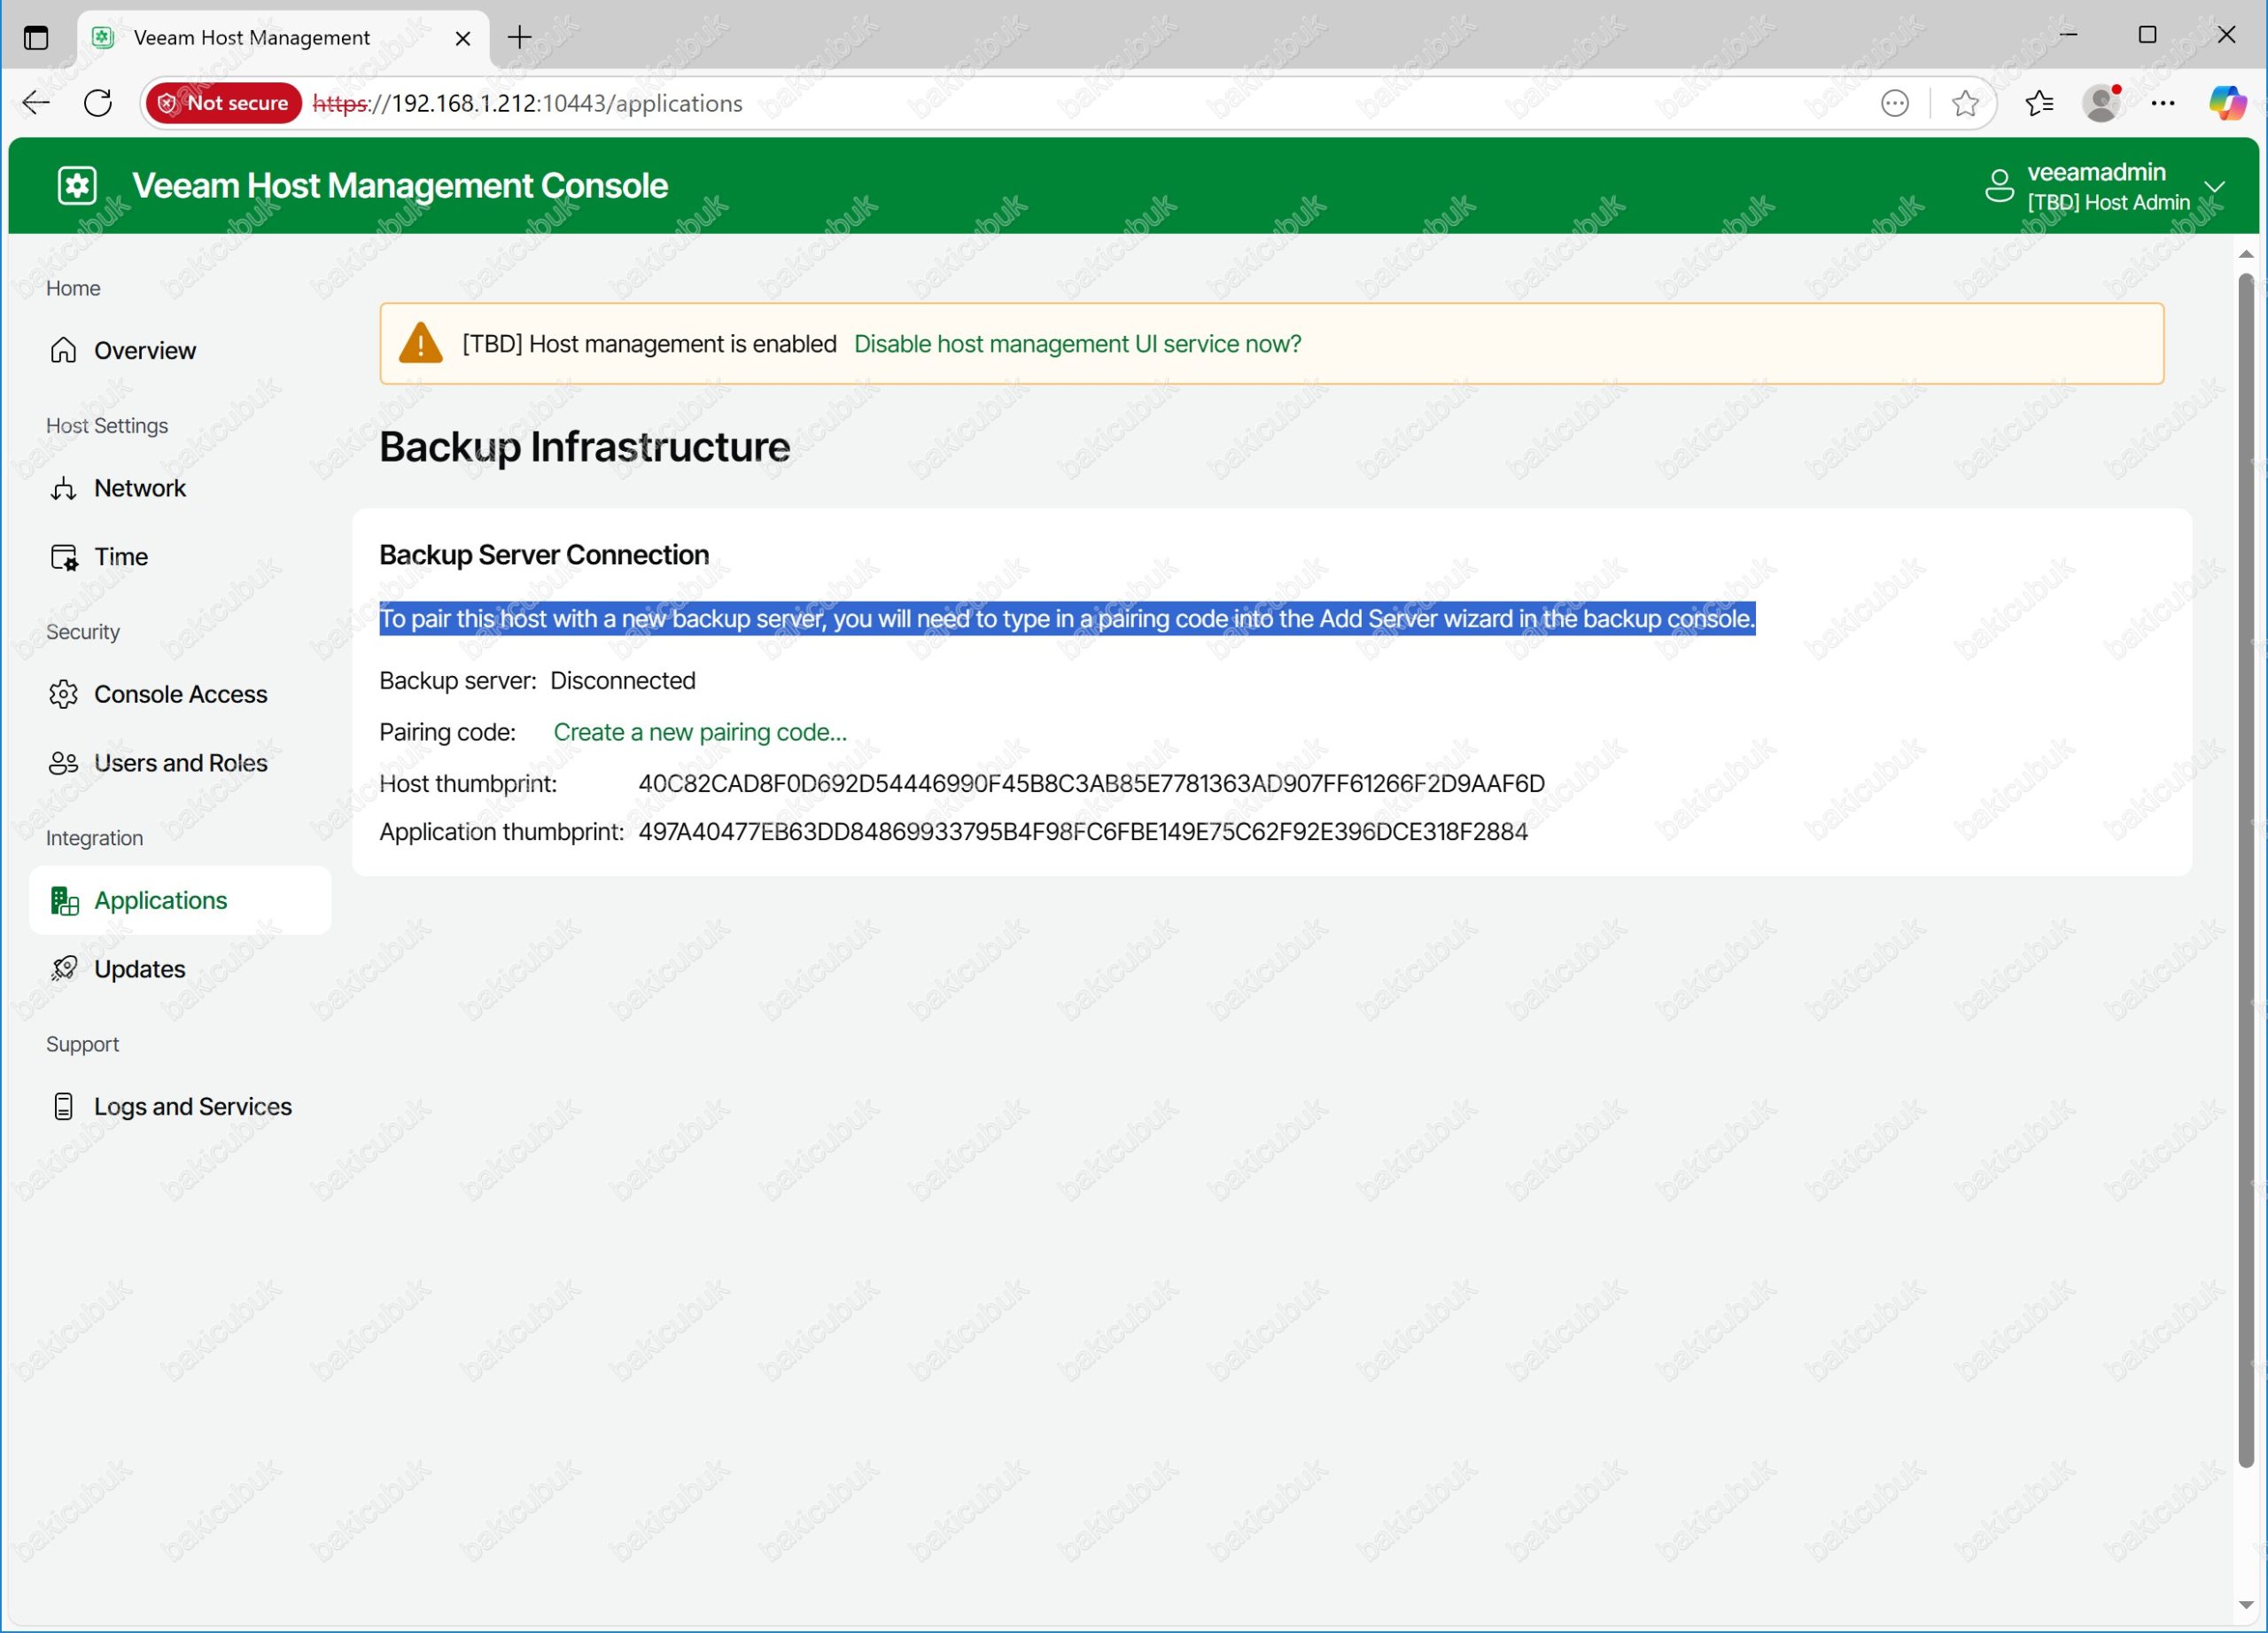Open the Network settings page
Screen dimensions: 2268x1633
(180, 488)
